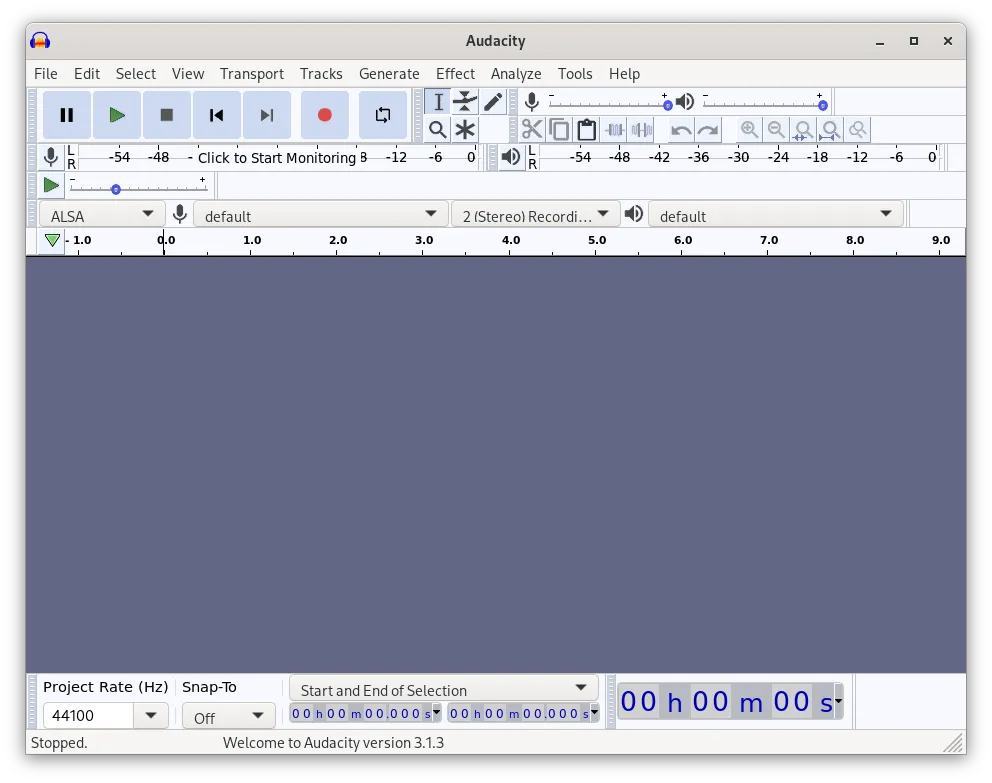The width and height of the screenshot is (992, 783).
Task: Change the Snap-To setting from Off
Action: pyautogui.click(x=228, y=715)
